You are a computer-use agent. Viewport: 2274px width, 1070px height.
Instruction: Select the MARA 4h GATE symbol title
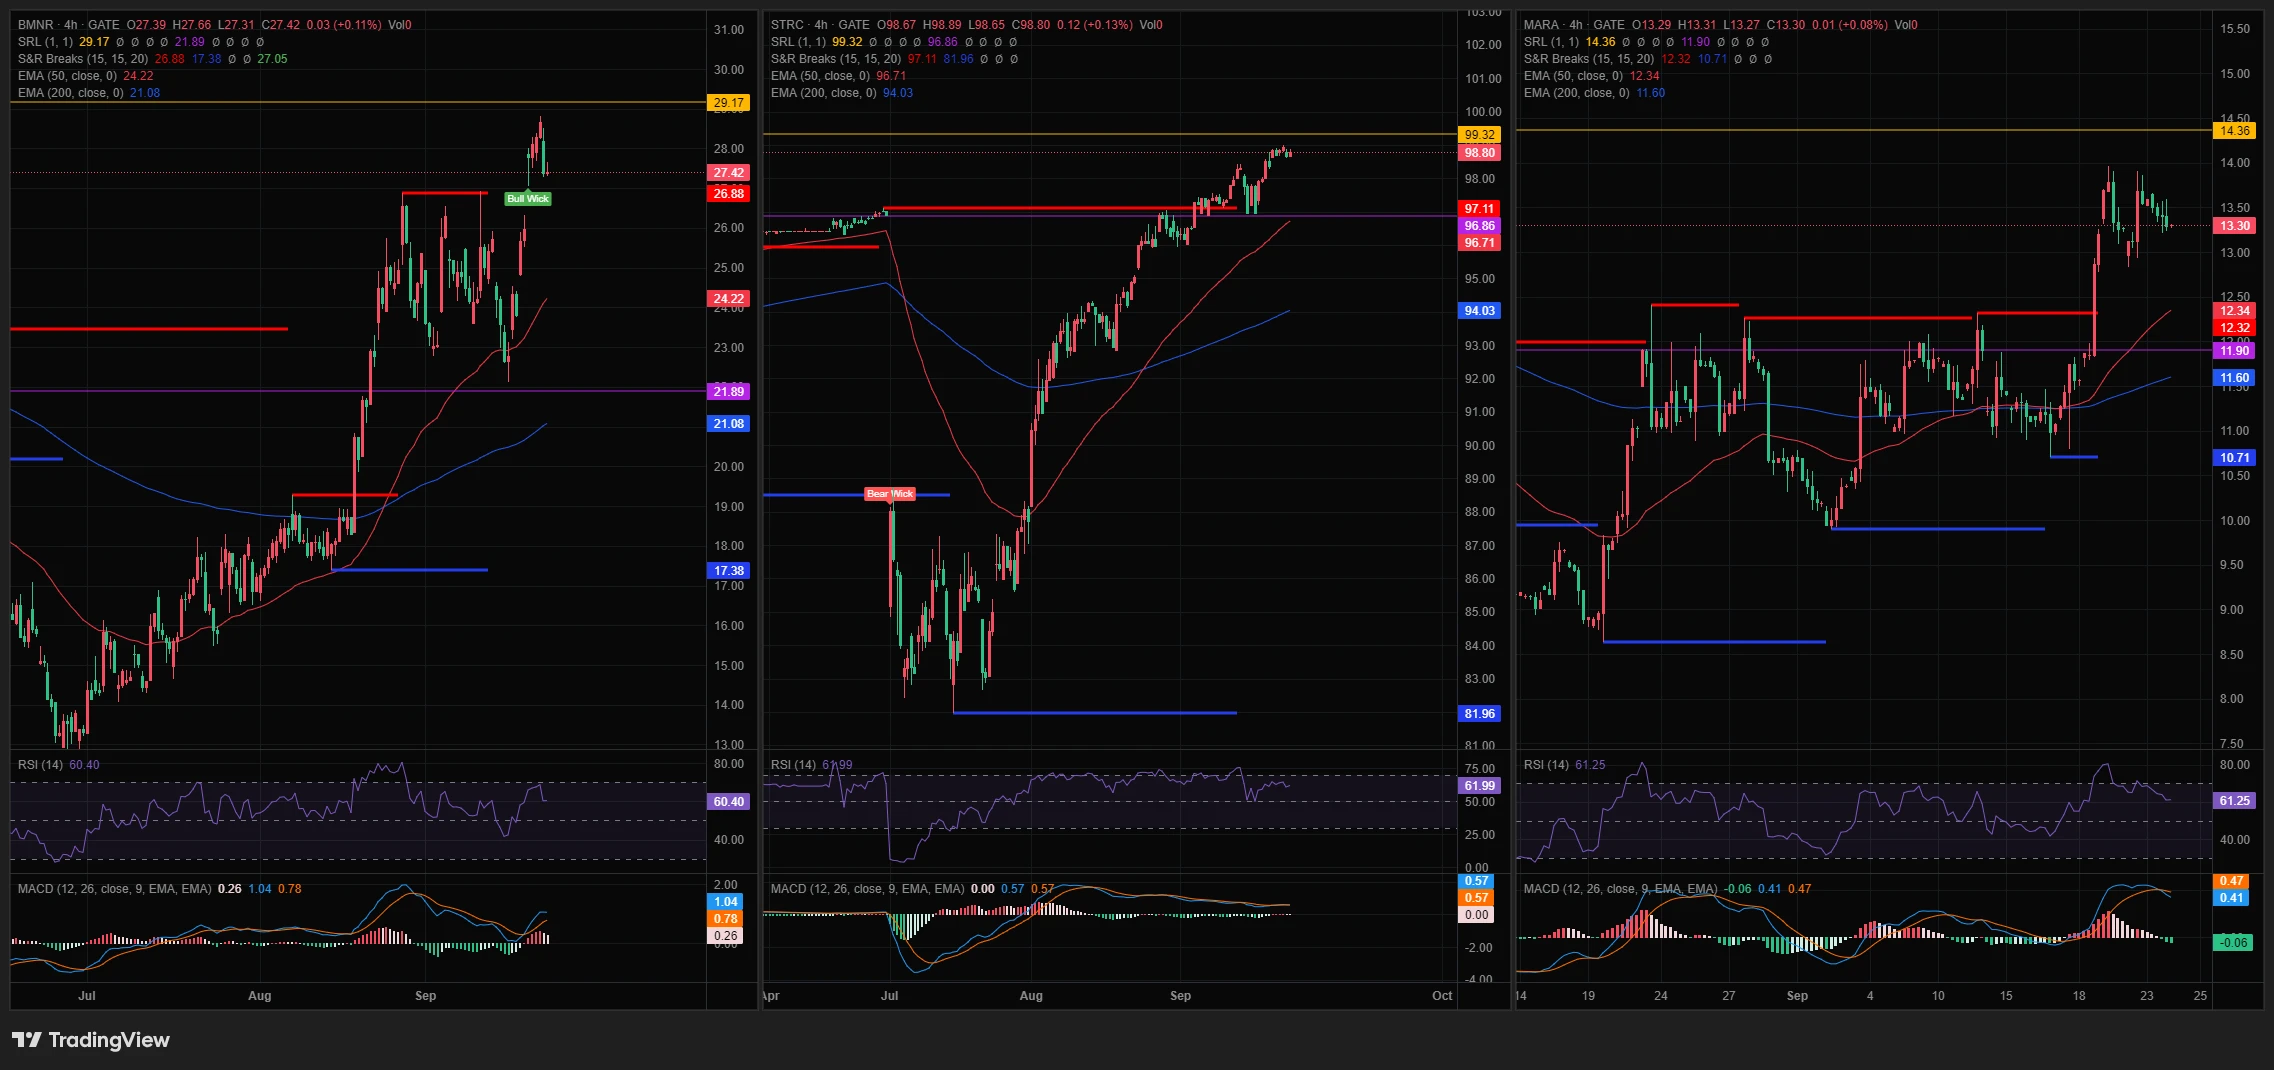(1574, 25)
